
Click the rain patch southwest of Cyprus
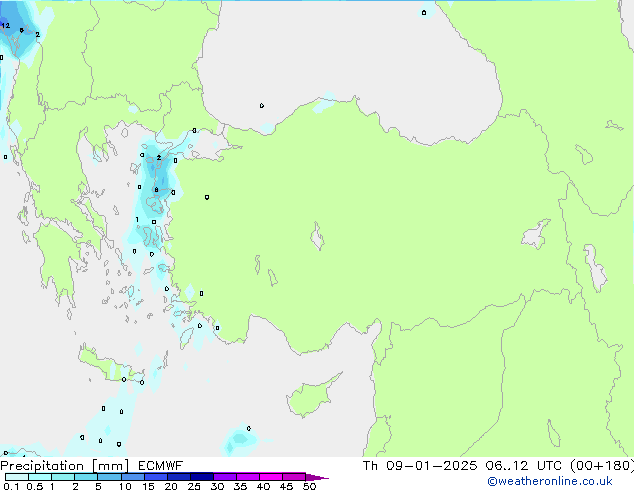pyautogui.click(x=240, y=438)
